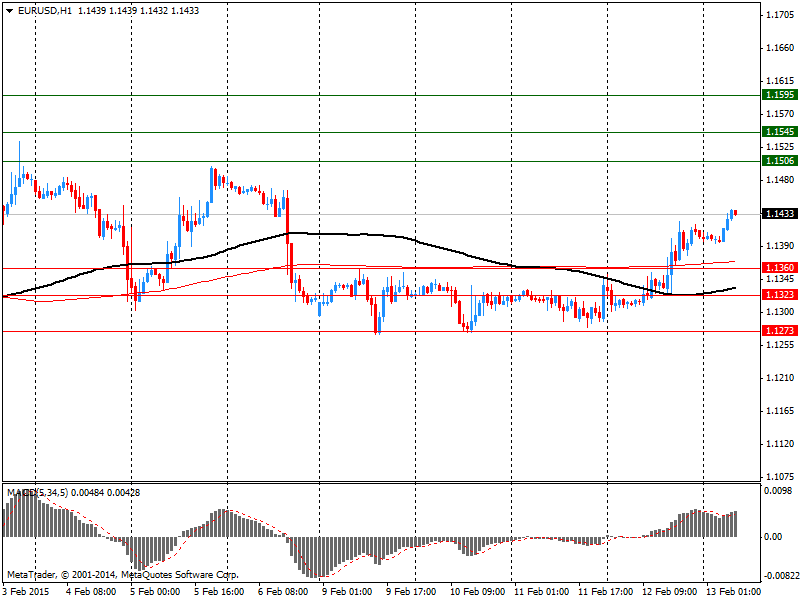Select the 1.1506 green level label
800x600 pixels.
click(780, 161)
